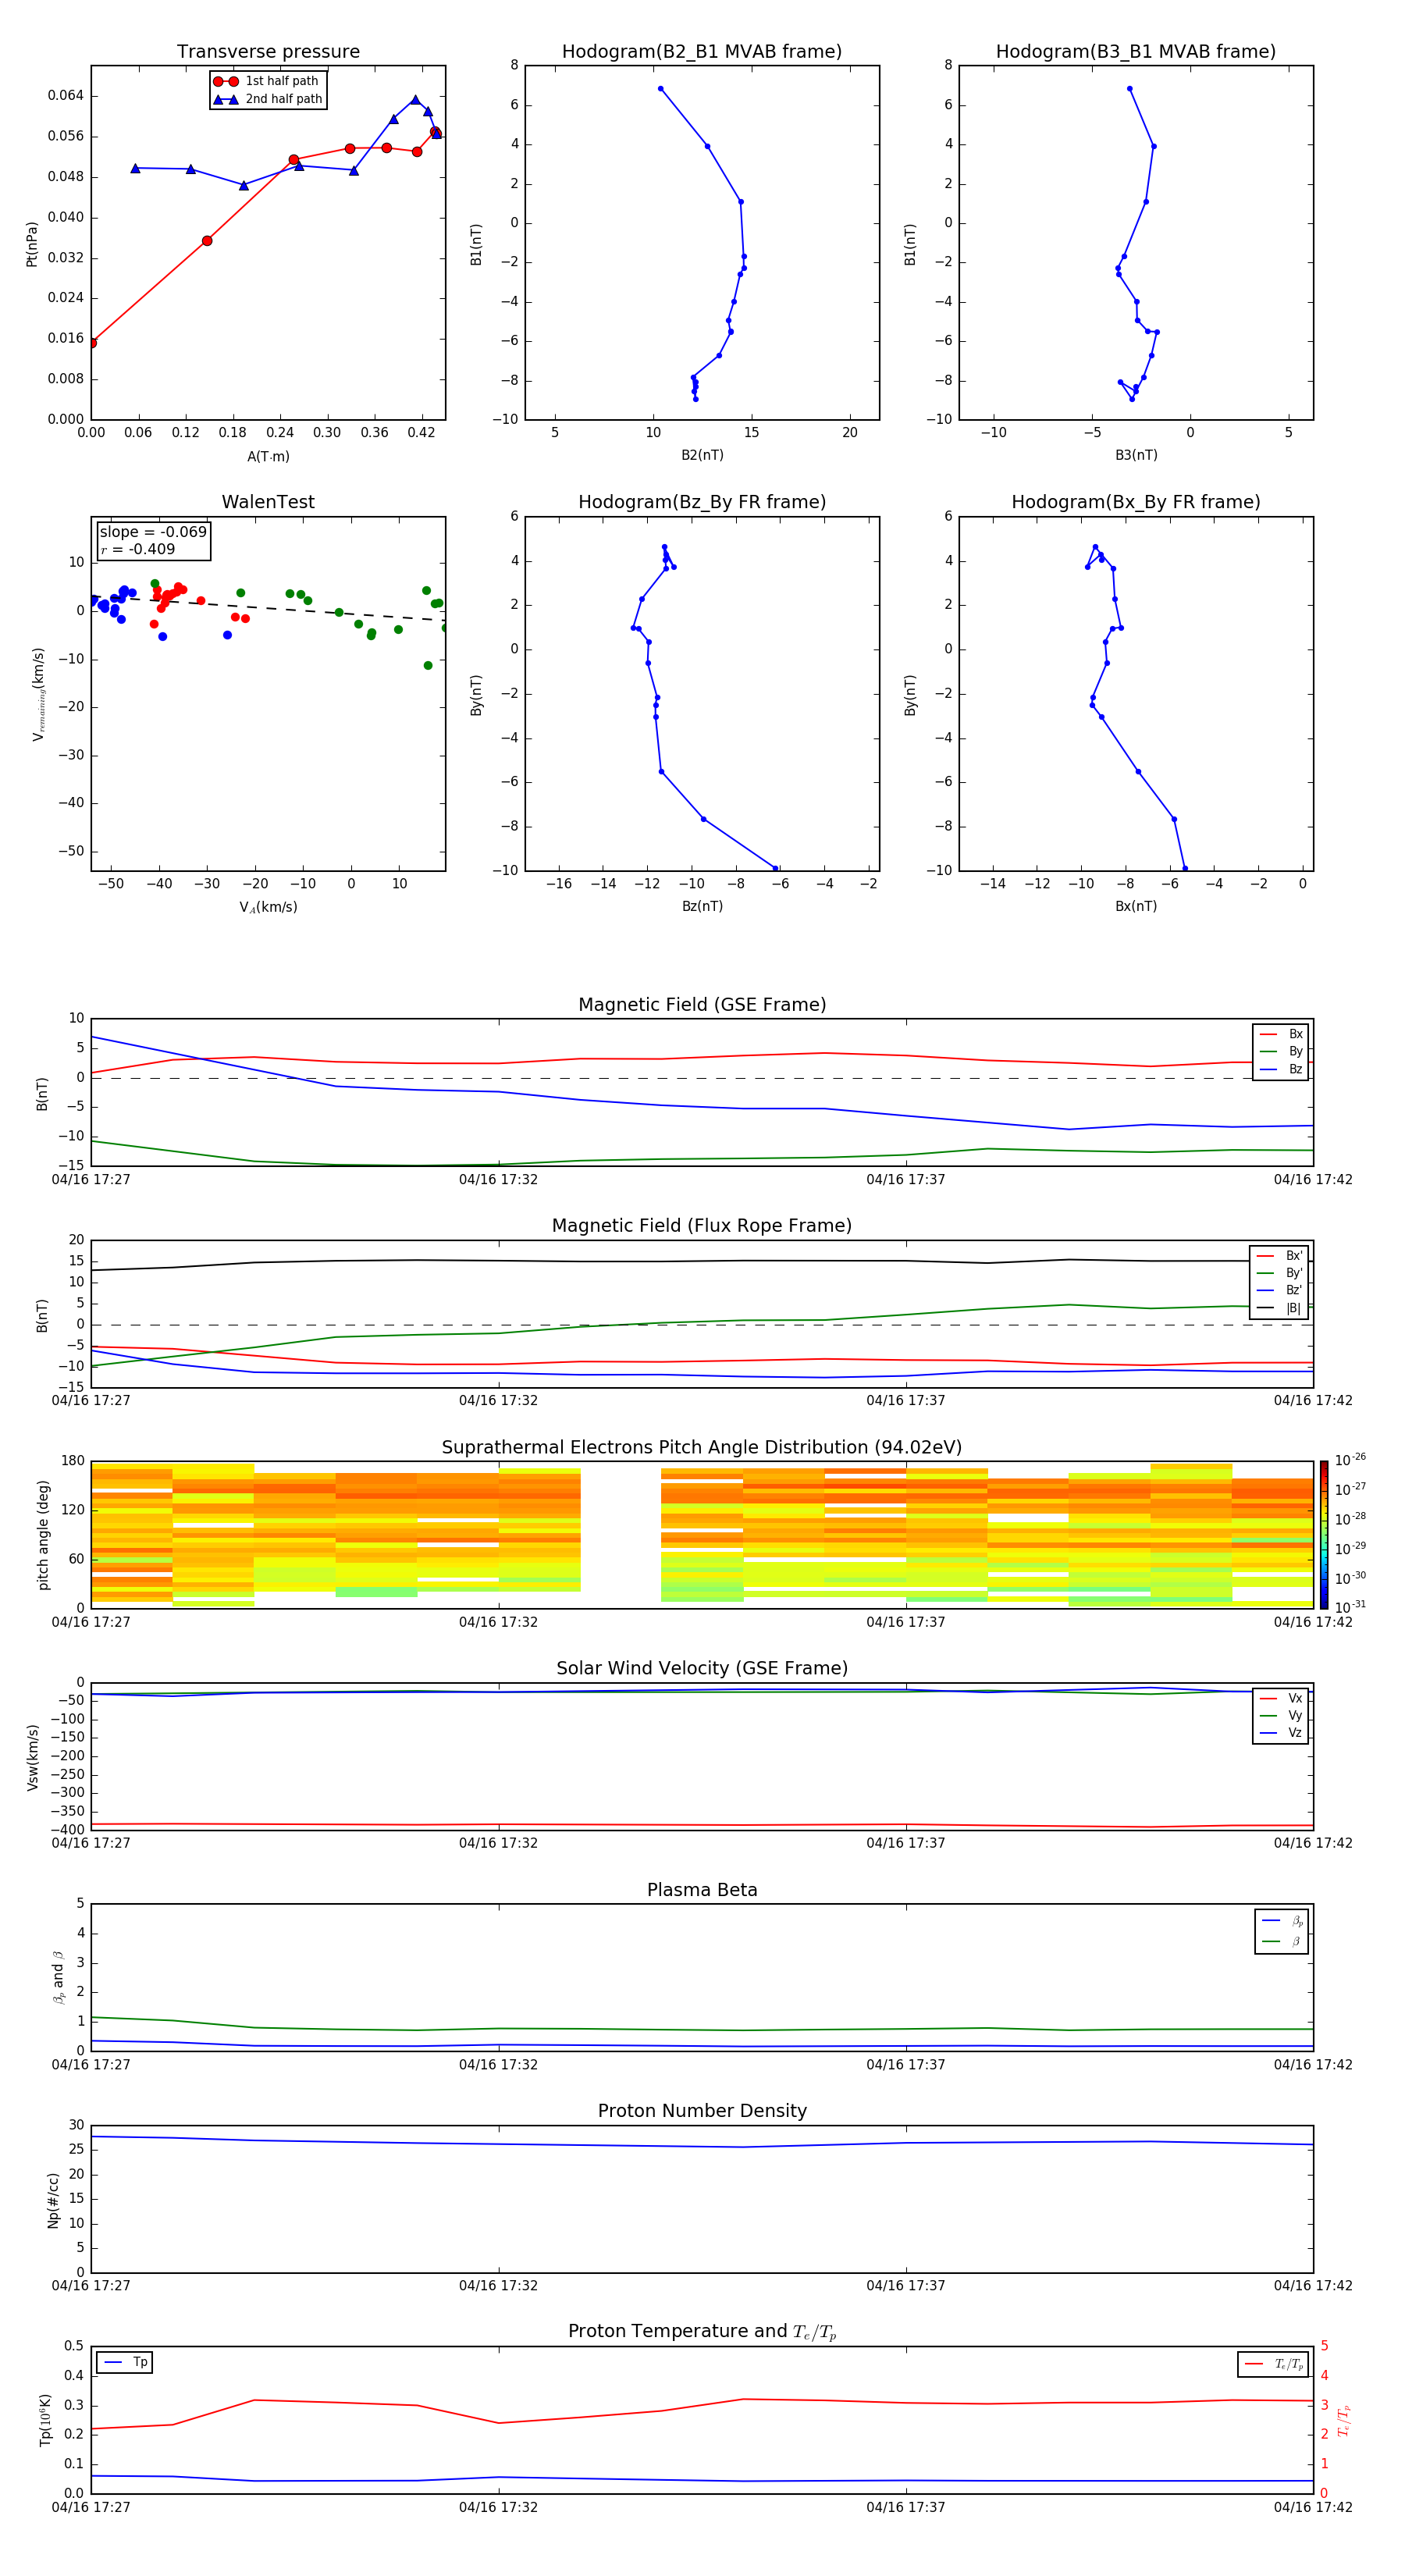Click the "r = -0.409" annotation
This screenshot has height=2576, width=1405.
point(138,549)
